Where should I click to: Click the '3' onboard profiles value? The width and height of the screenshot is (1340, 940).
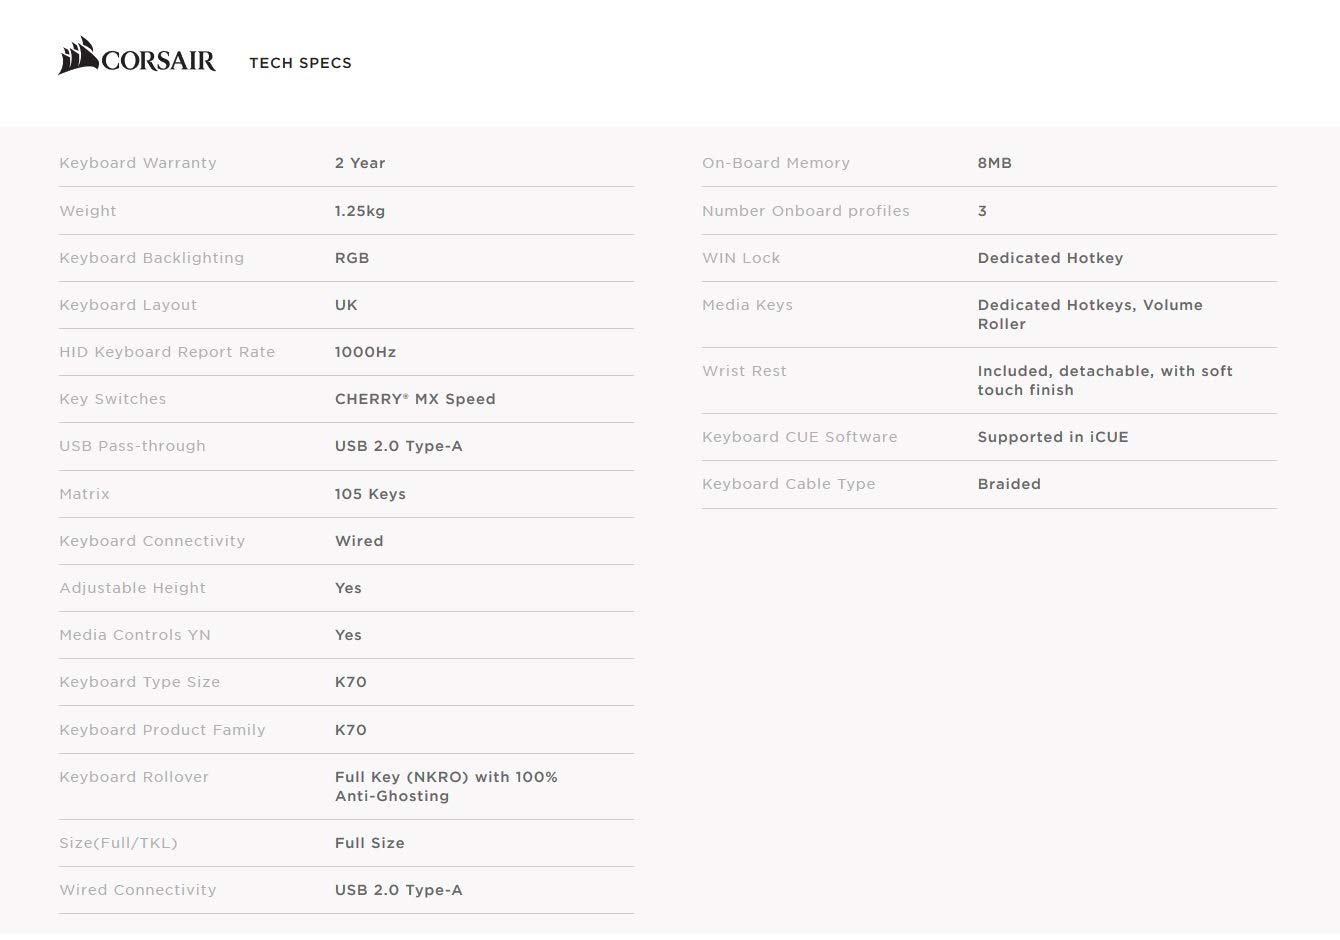coord(982,211)
